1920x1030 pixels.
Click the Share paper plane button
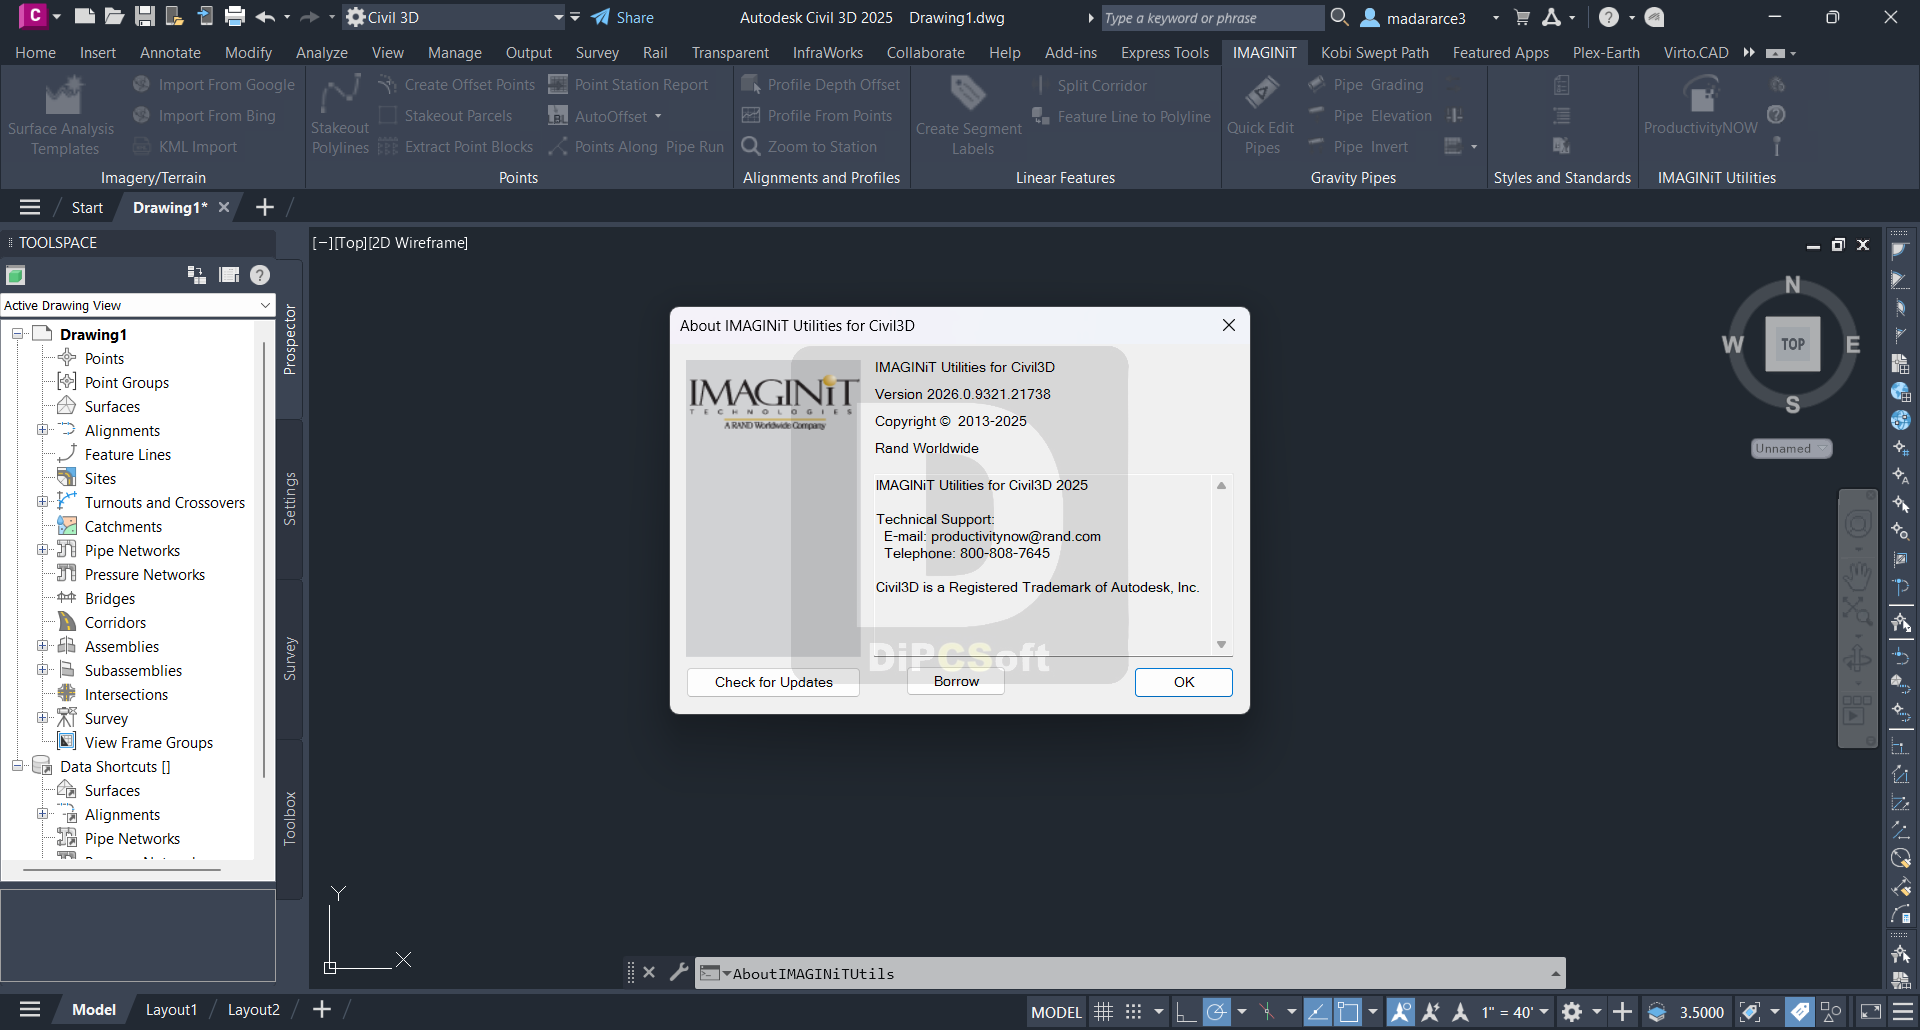click(622, 17)
